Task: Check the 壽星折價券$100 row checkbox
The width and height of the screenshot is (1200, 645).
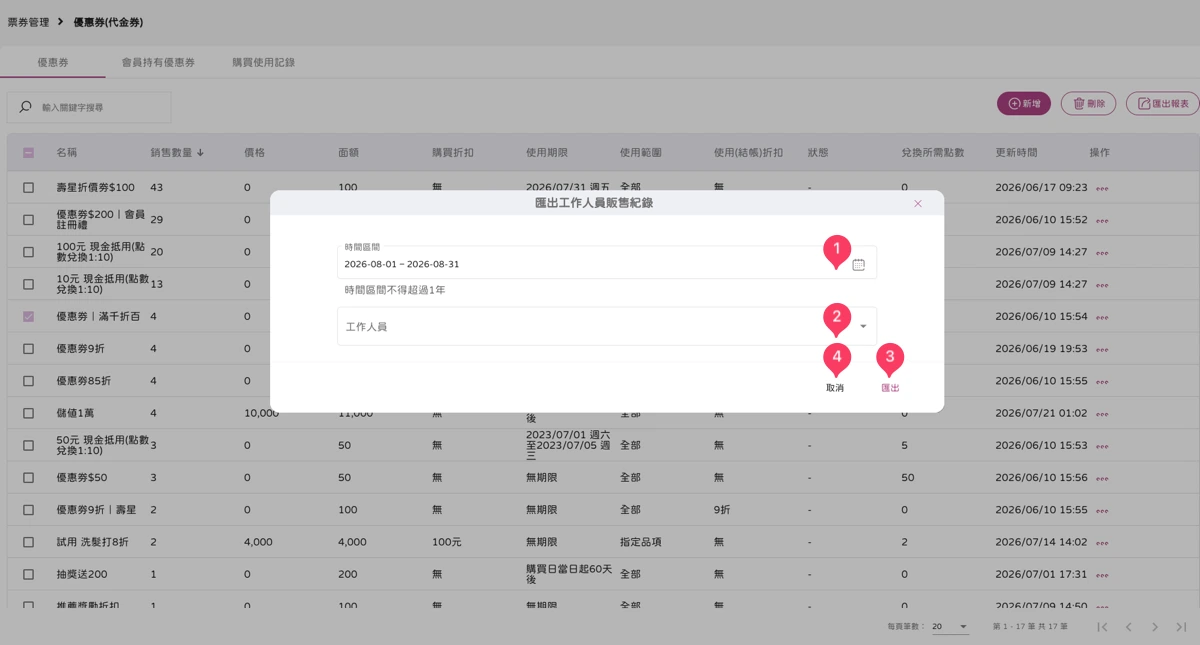Action: 28,187
